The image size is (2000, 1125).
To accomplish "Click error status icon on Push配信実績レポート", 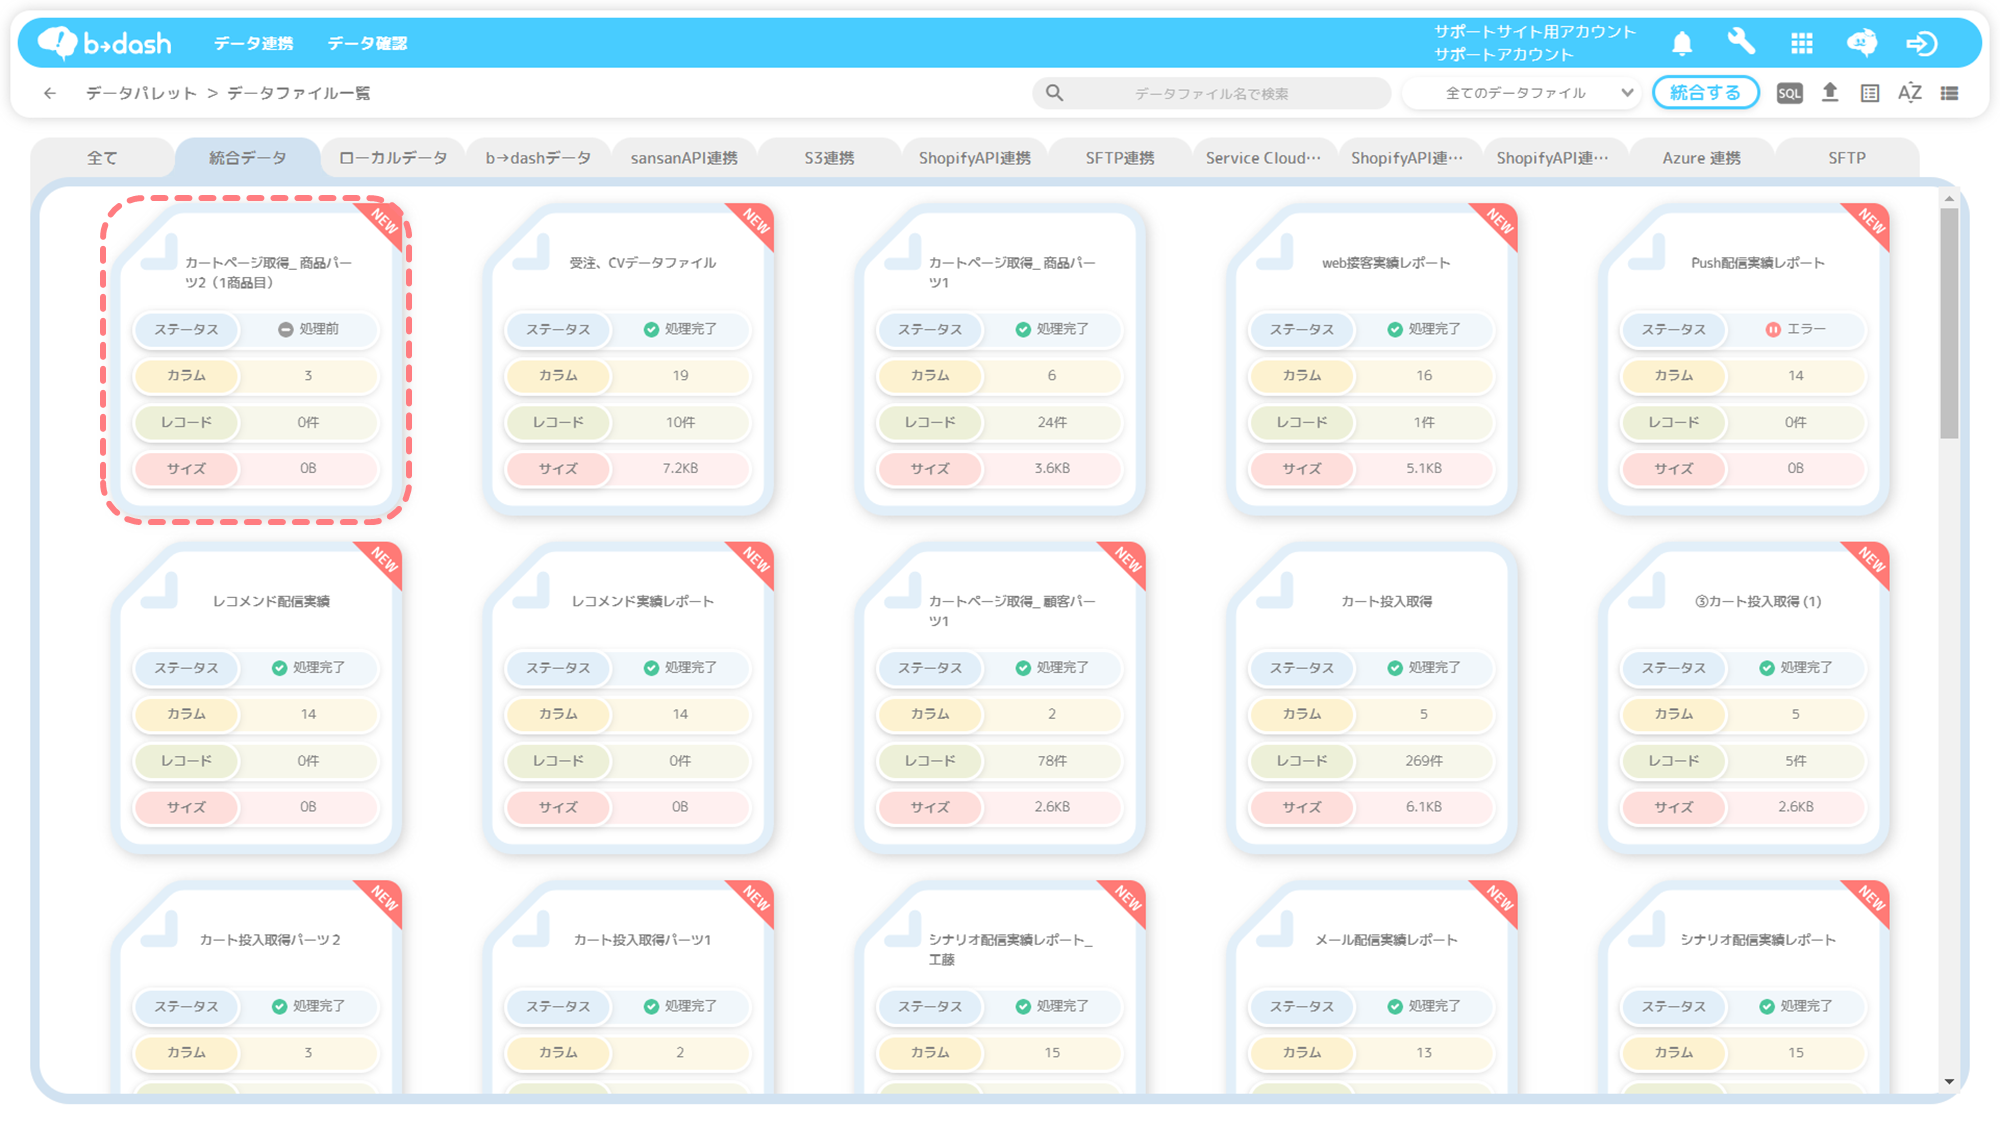I will (1773, 329).
